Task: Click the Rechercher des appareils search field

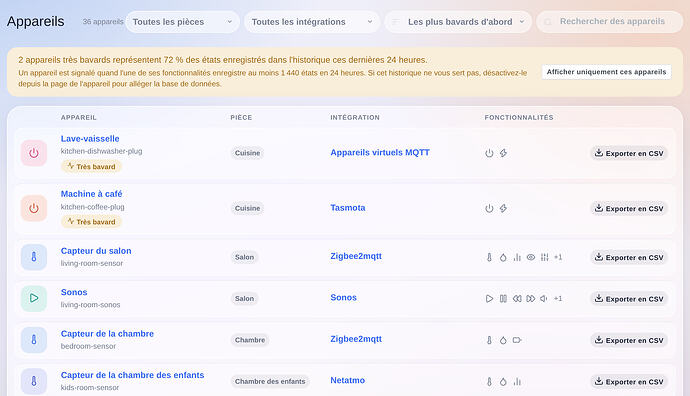Action: click(609, 22)
